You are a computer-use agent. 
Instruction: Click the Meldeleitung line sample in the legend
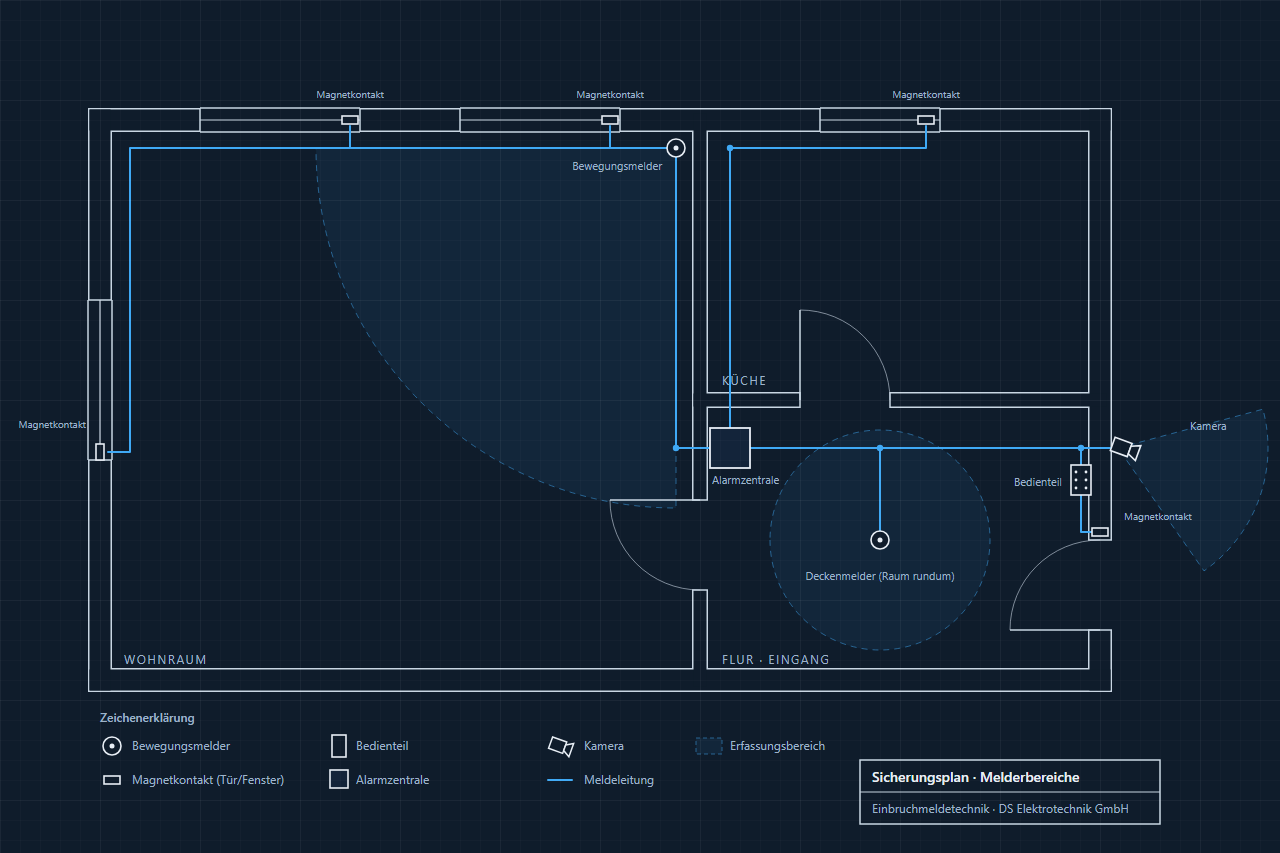click(x=560, y=780)
